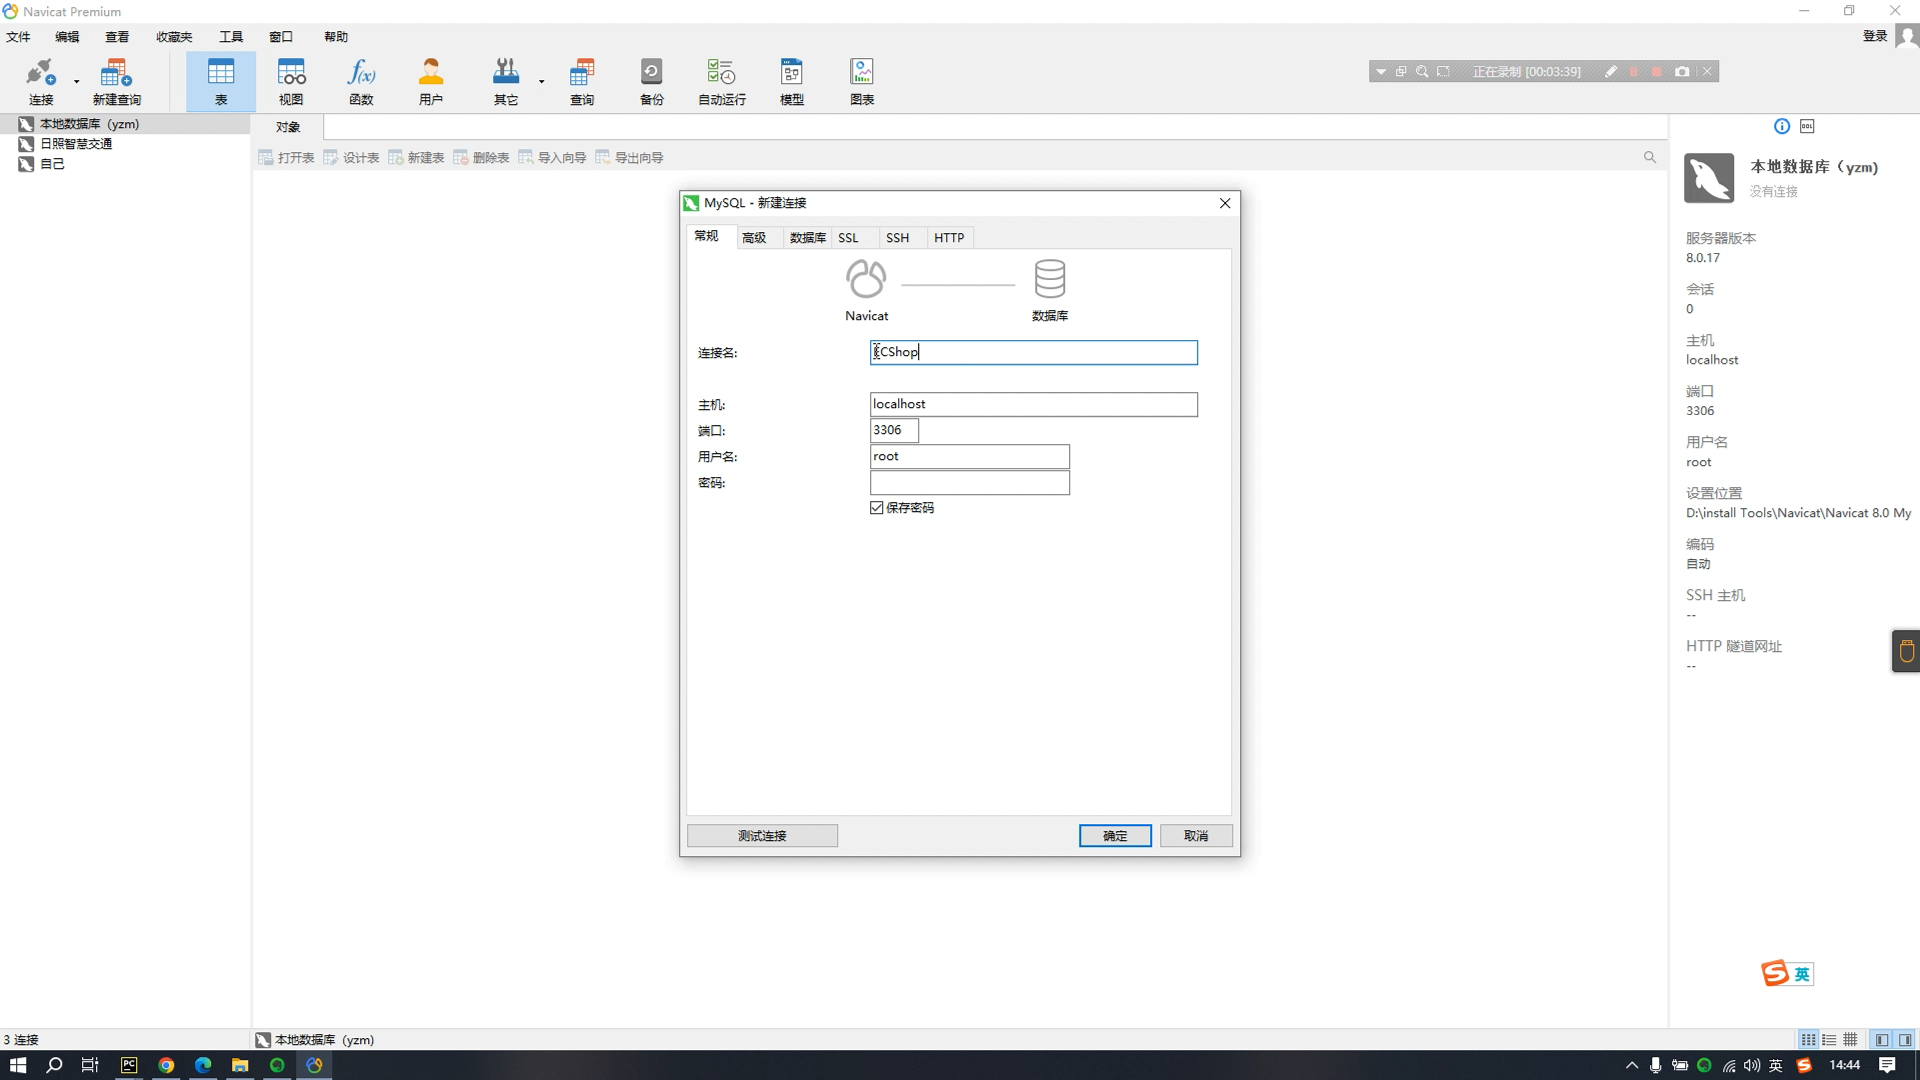Switch to the Databases (数据库) tab
The height and width of the screenshot is (1080, 1920).
(x=808, y=238)
